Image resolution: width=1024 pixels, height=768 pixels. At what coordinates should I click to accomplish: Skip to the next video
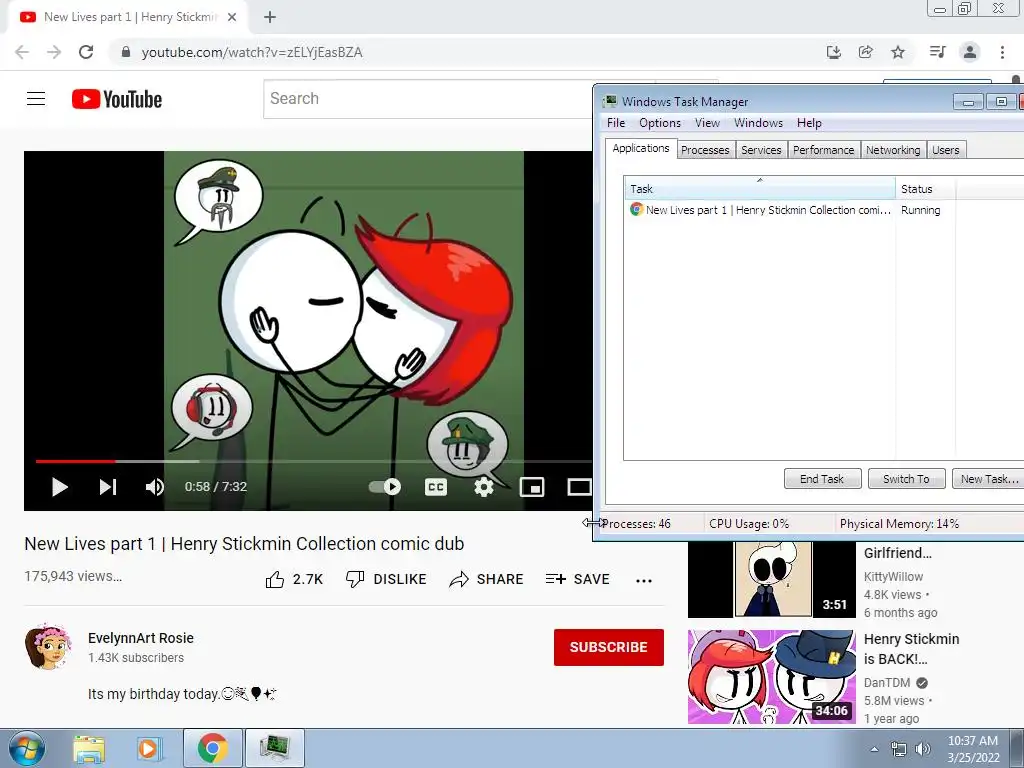108,487
